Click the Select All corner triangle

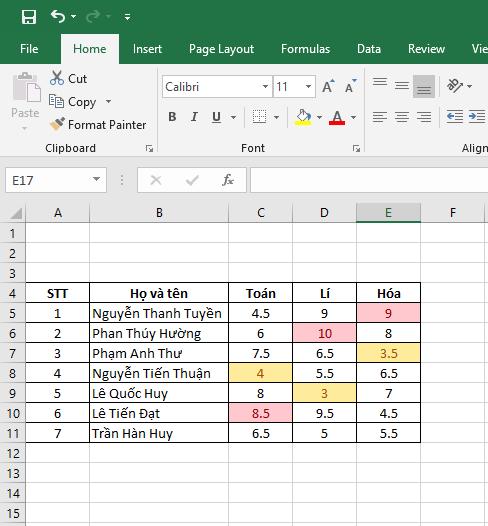[15, 213]
